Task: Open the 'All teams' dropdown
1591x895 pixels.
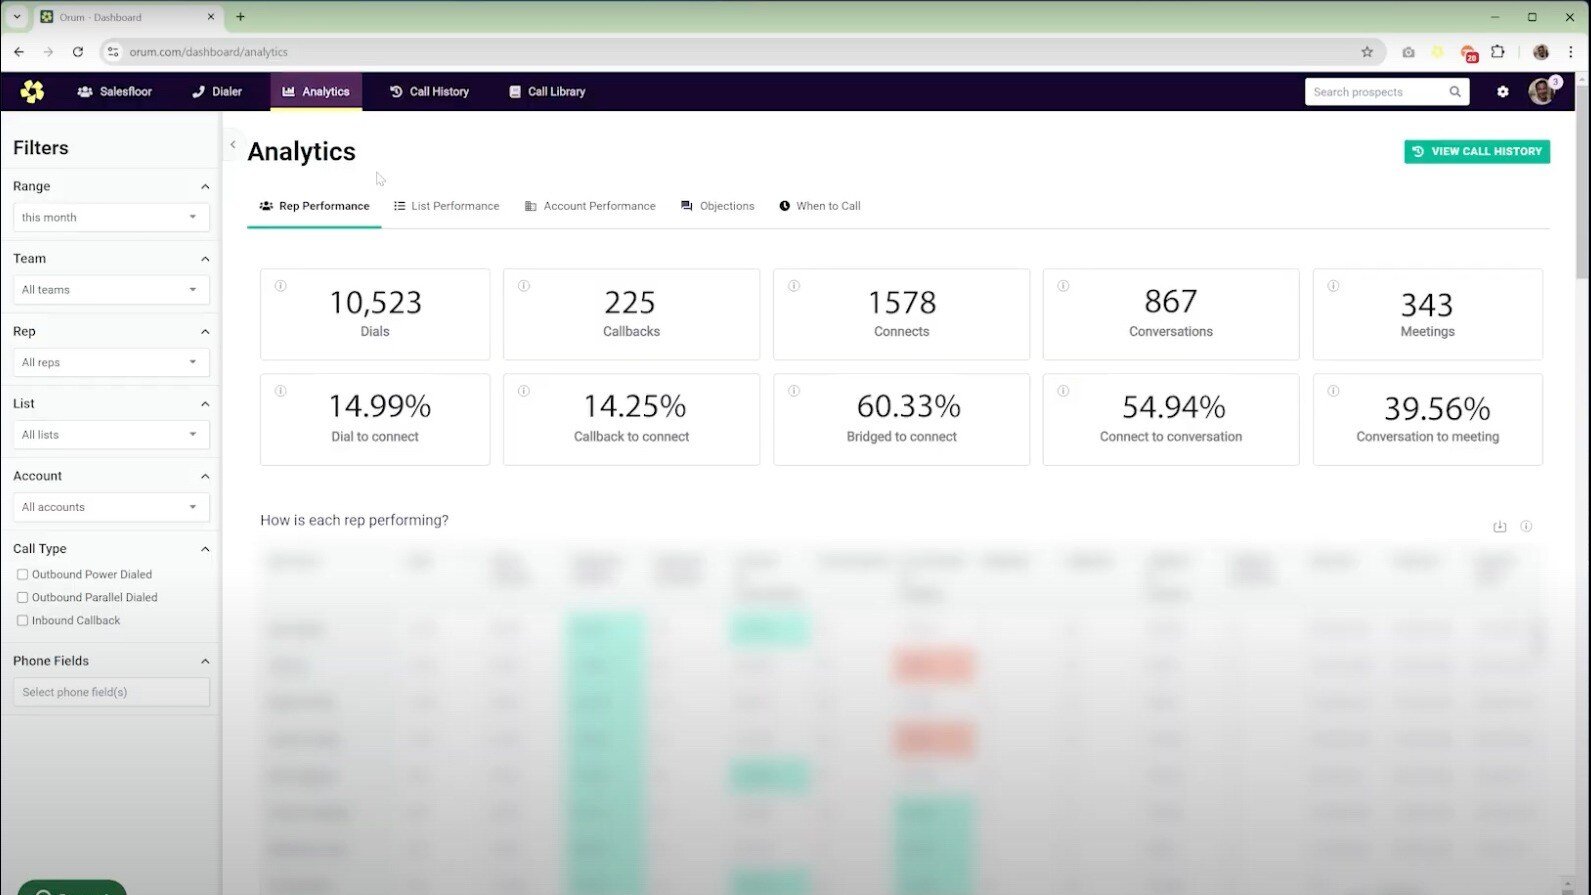Action: click(x=110, y=290)
